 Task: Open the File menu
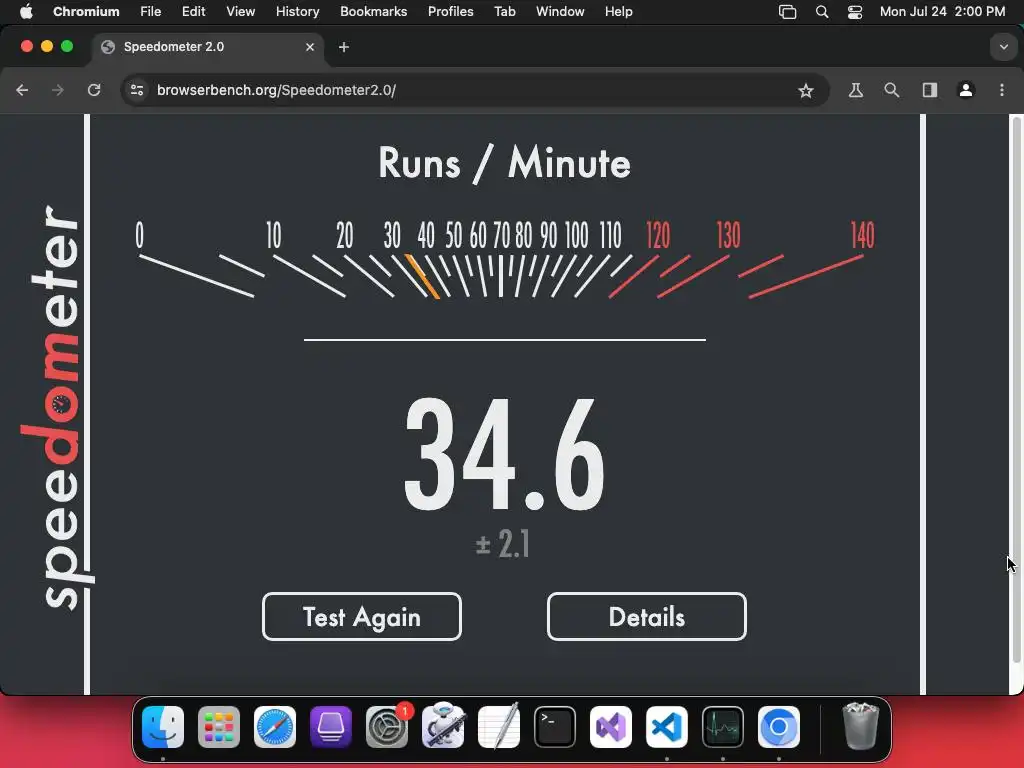150,11
